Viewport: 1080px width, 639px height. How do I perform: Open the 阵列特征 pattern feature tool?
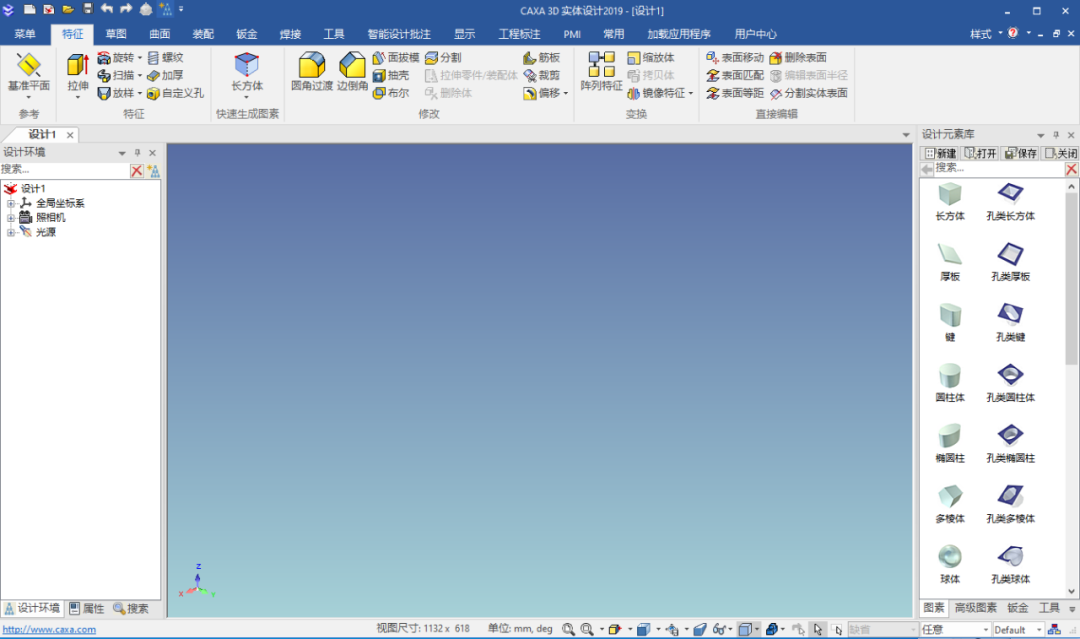[x=601, y=72]
